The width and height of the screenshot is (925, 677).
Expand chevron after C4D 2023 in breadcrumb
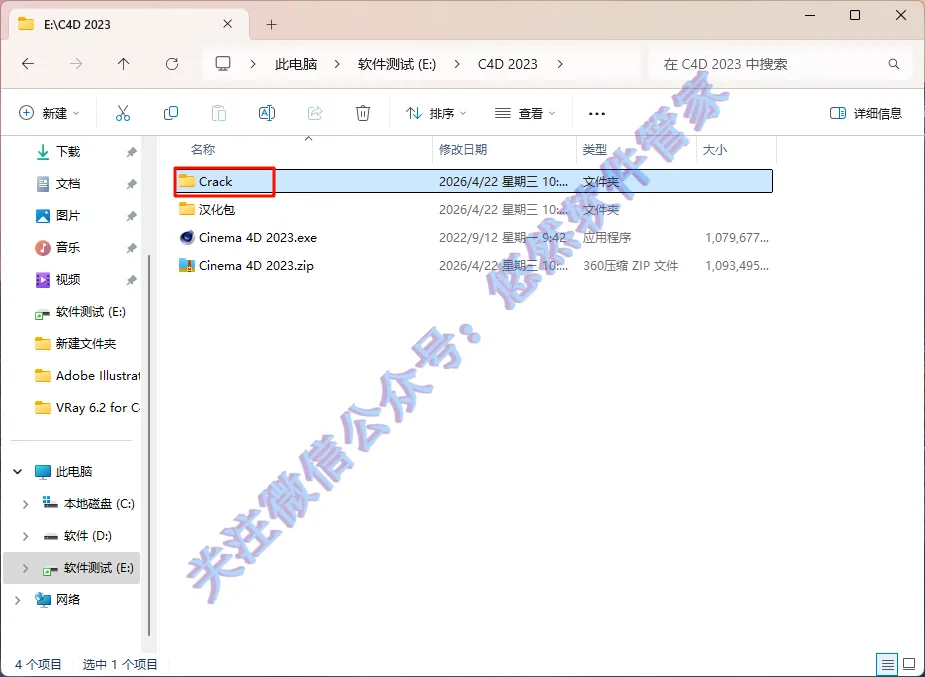[560, 64]
